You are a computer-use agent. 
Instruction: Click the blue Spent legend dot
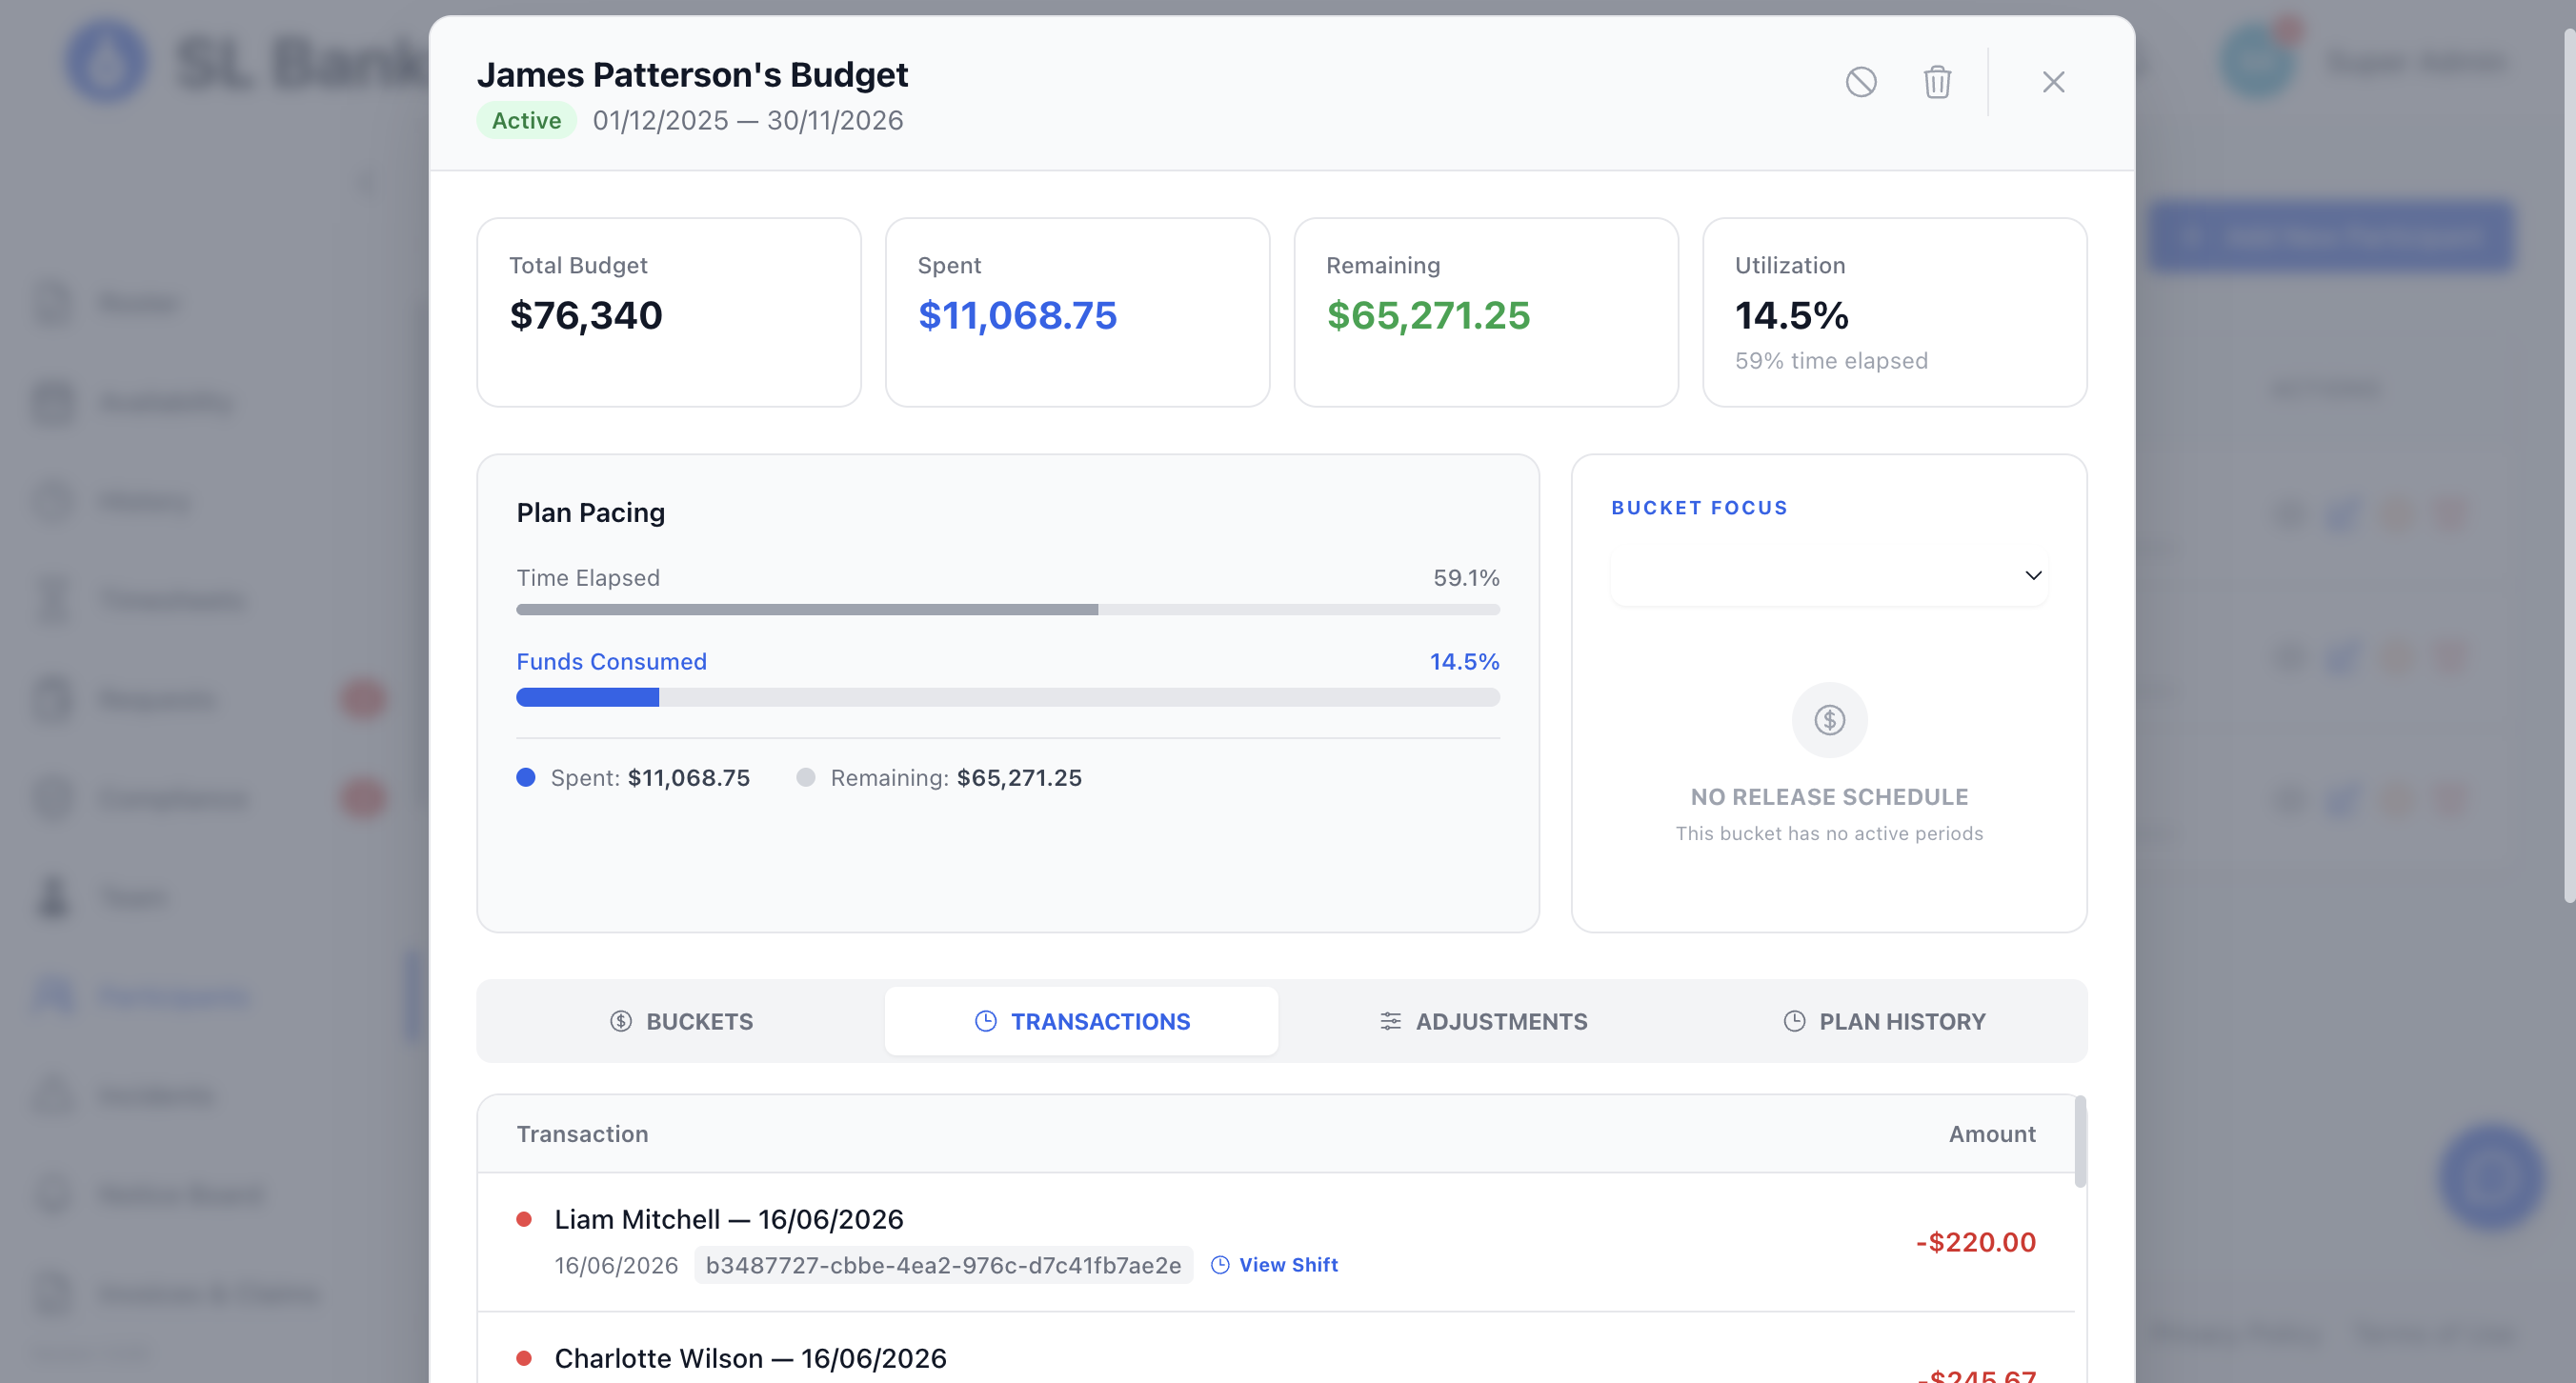(x=526, y=778)
